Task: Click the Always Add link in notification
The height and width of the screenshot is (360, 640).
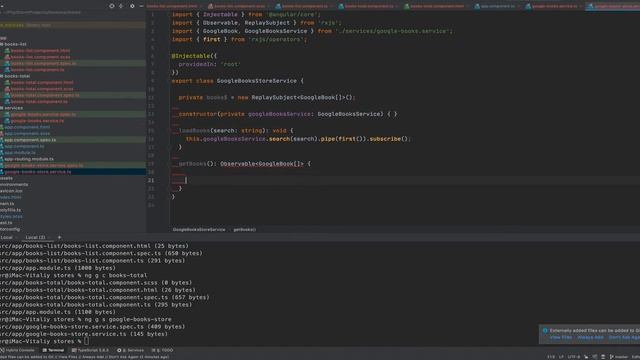Action: pos(590,338)
